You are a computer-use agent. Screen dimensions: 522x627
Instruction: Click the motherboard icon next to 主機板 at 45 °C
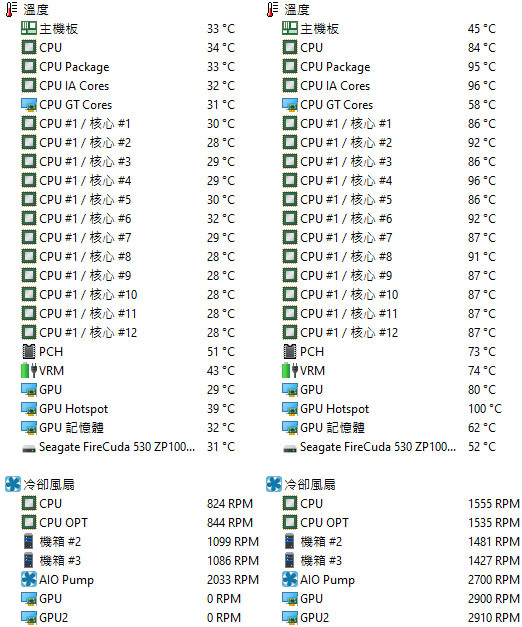click(290, 28)
